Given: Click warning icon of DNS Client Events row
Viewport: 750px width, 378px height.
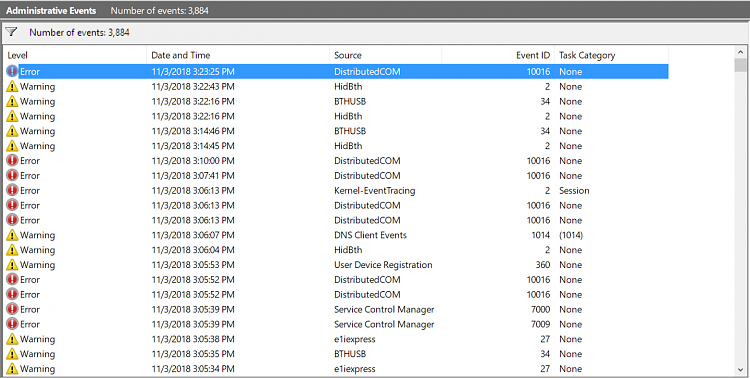Looking at the screenshot, I should (x=12, y=235).
